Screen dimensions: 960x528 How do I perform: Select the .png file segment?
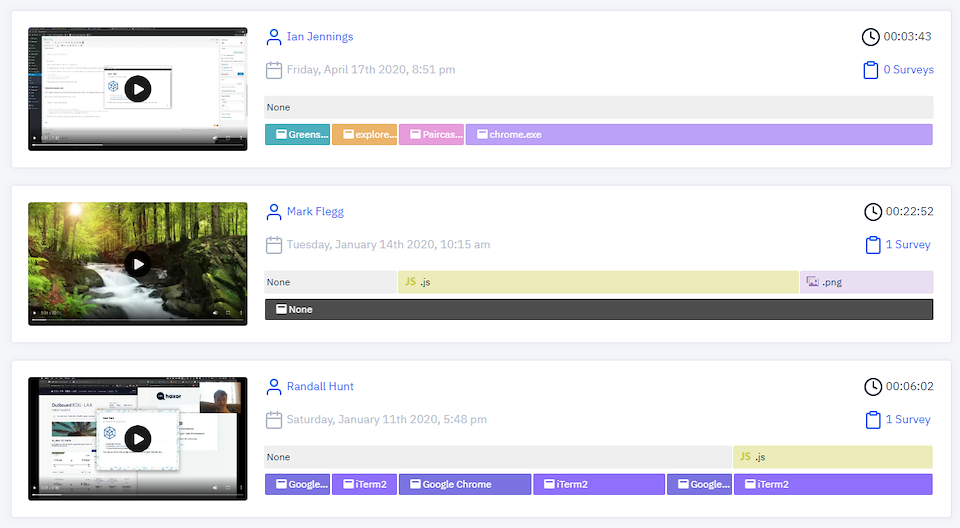click(x=866, y=282)
